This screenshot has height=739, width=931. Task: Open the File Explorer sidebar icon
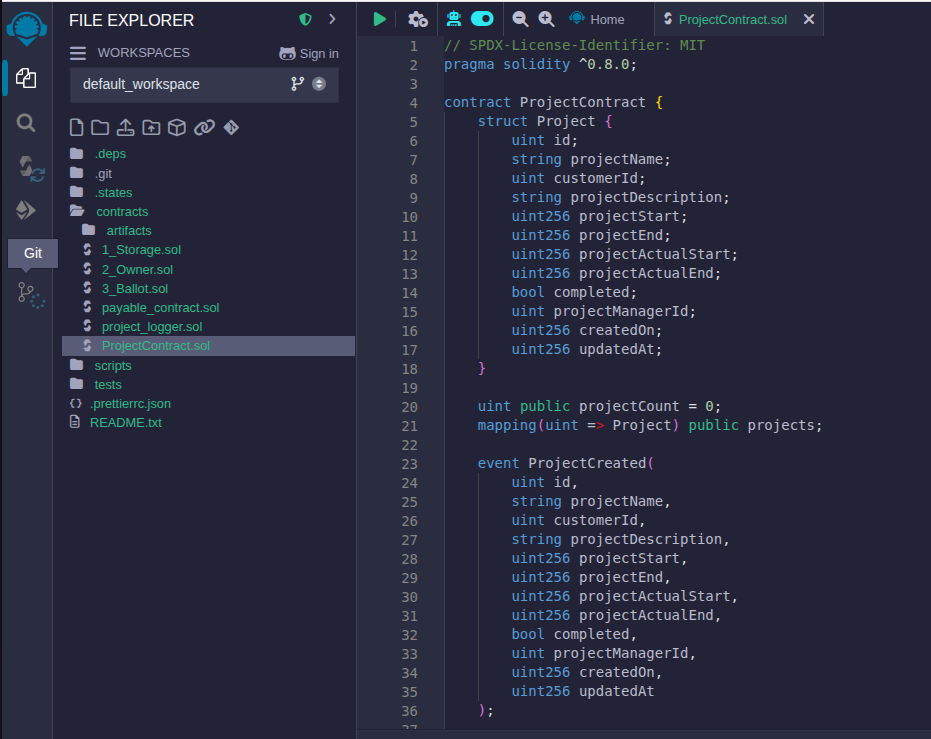click(x=26, y=78)
